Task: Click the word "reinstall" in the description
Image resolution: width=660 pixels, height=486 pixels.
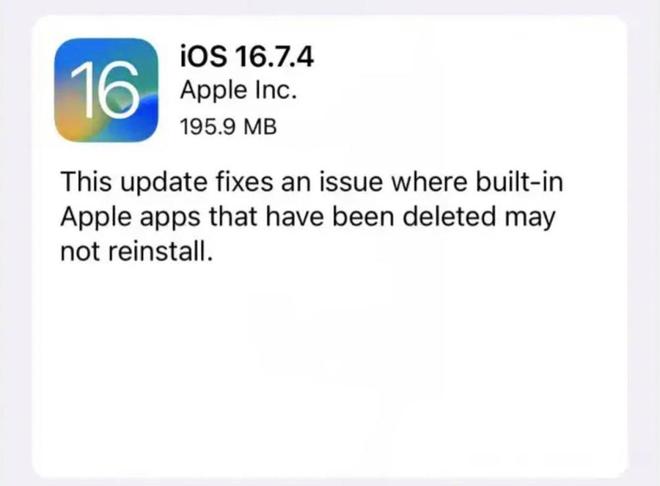Action: click(x=158, y=251)
